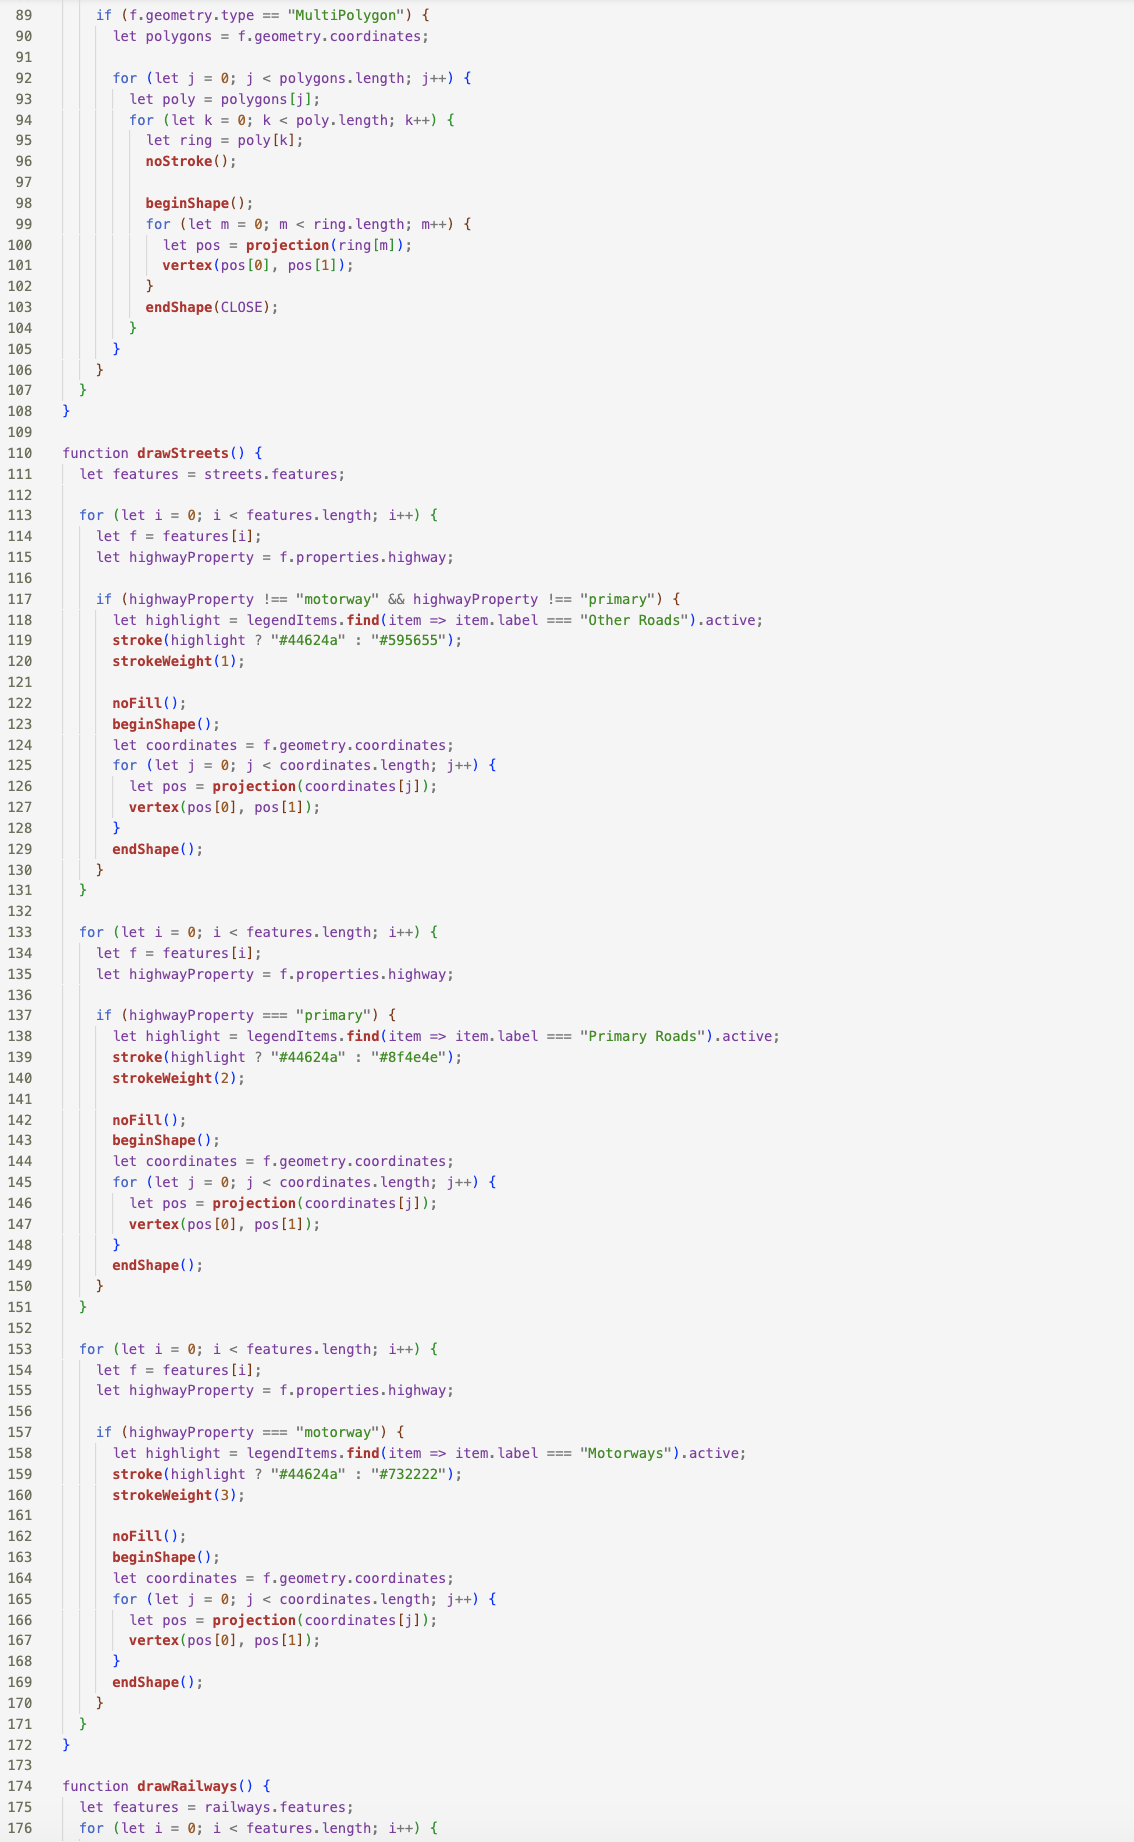Click the "motorway" string on line 117

(x=337, y=599)
